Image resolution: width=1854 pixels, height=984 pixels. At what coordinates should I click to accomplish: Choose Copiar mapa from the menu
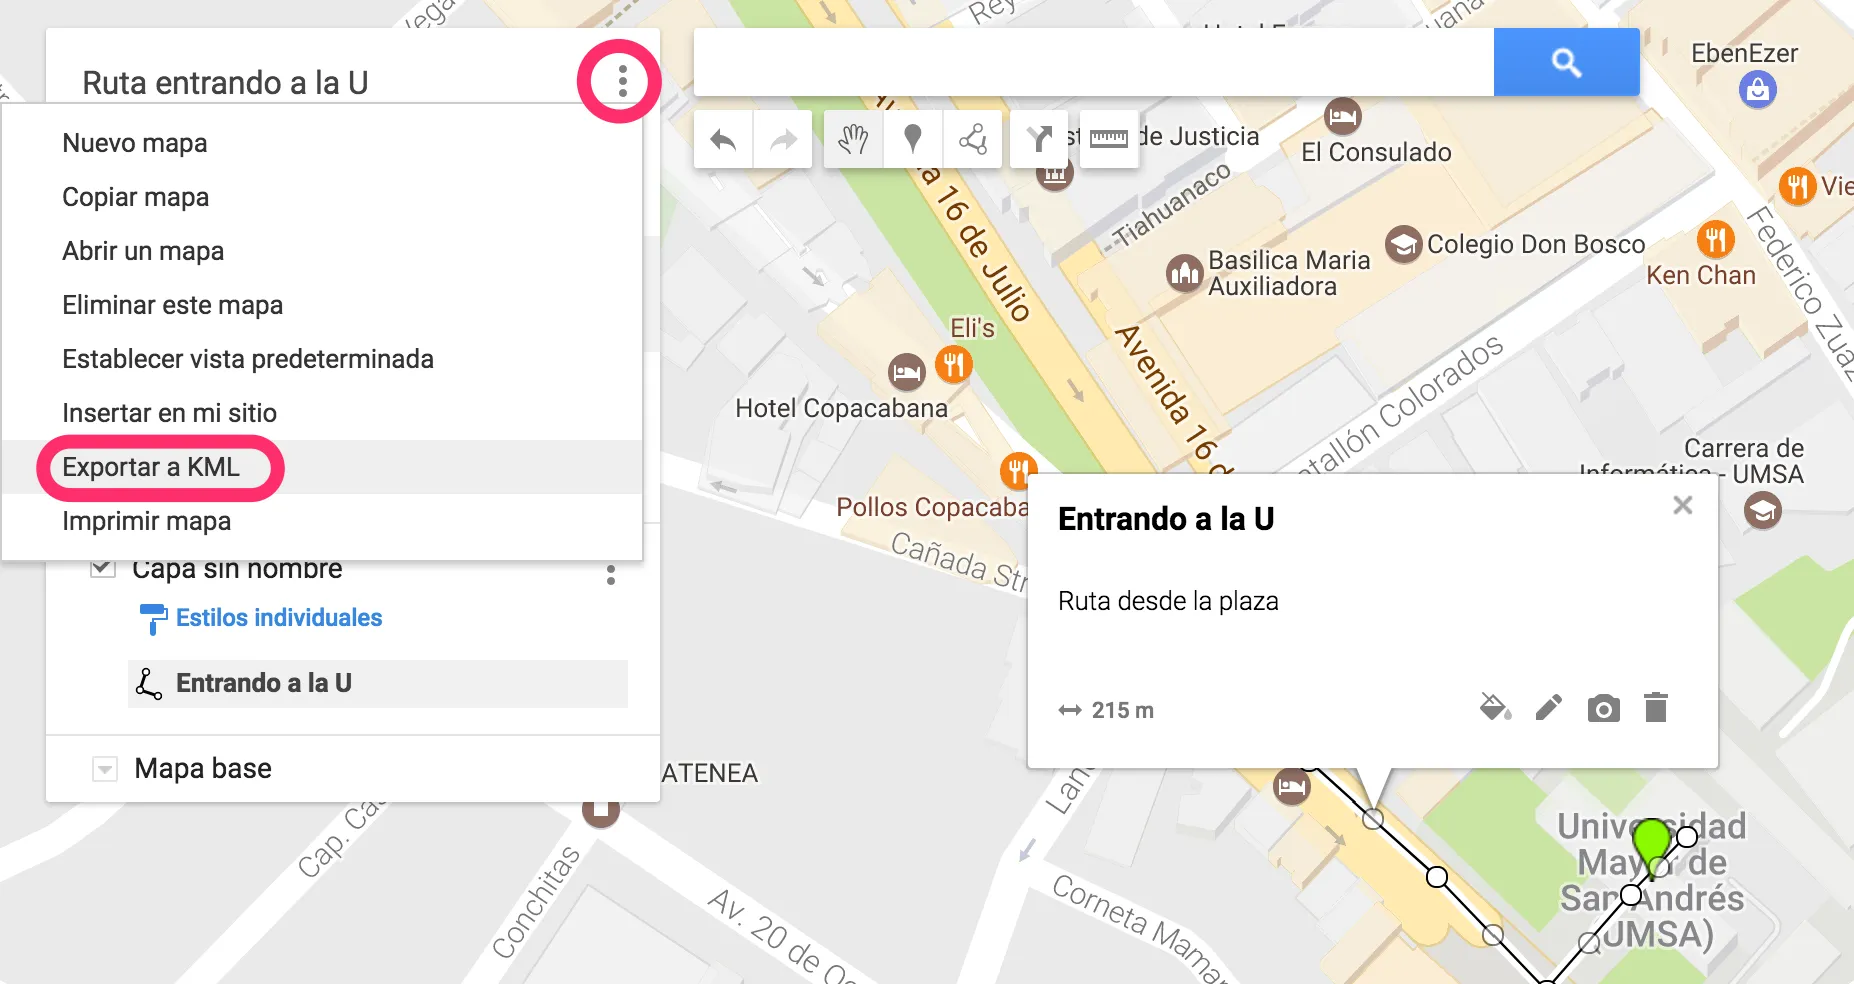pos(322,197)
